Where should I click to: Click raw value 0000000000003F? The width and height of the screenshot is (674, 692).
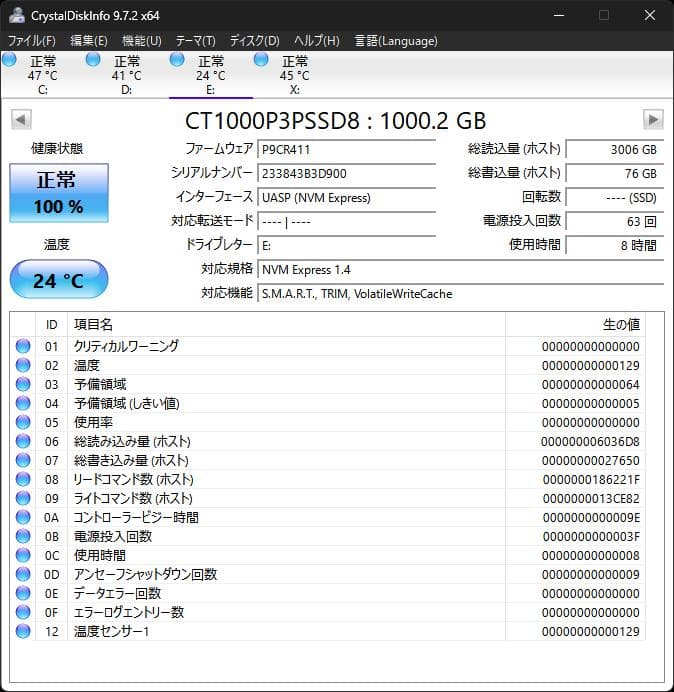tap(591, 536)
